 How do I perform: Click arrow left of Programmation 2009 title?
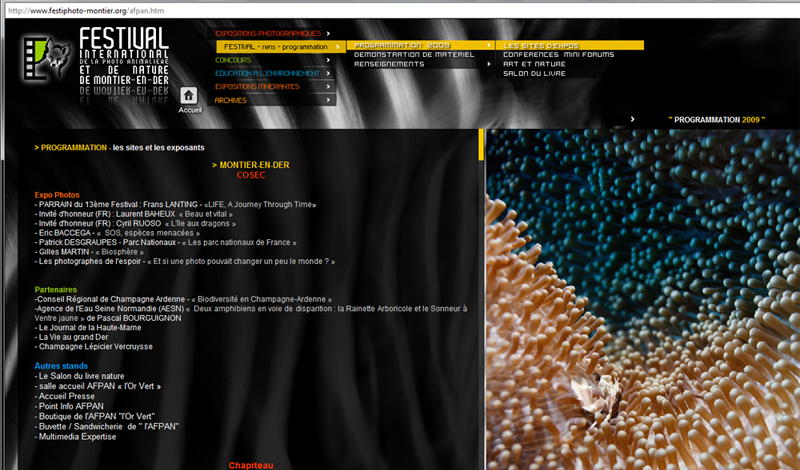[x=632, y=119]
